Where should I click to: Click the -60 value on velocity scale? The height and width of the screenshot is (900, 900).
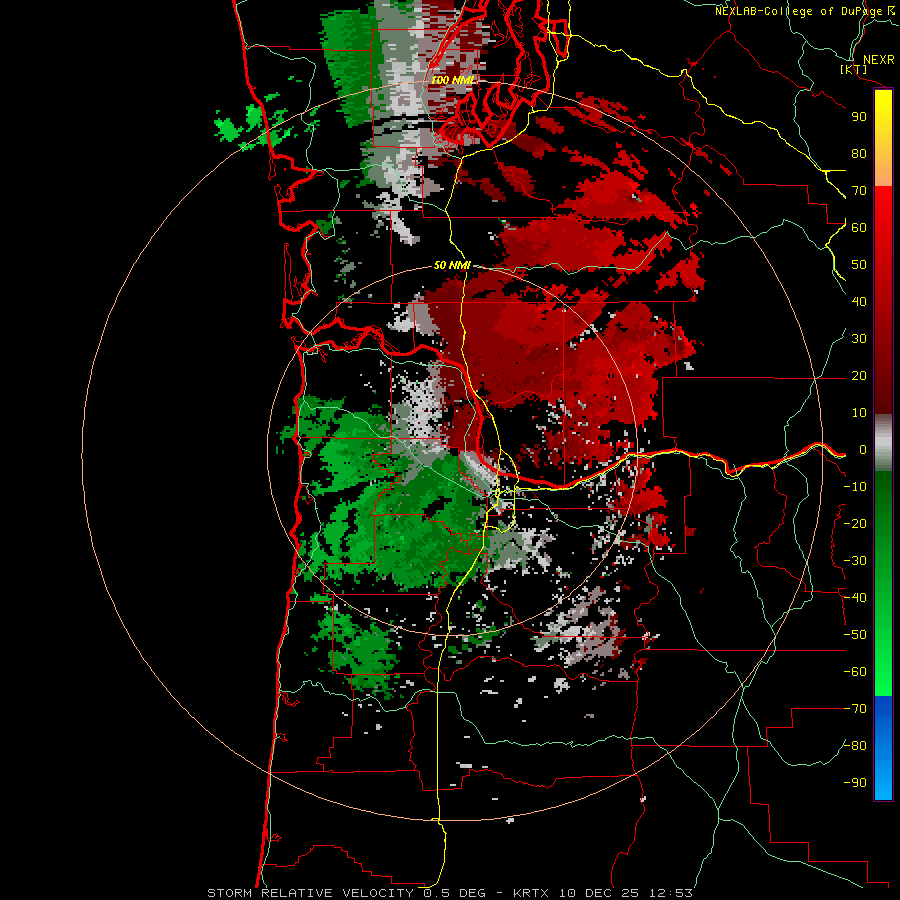tap(855, 672)
